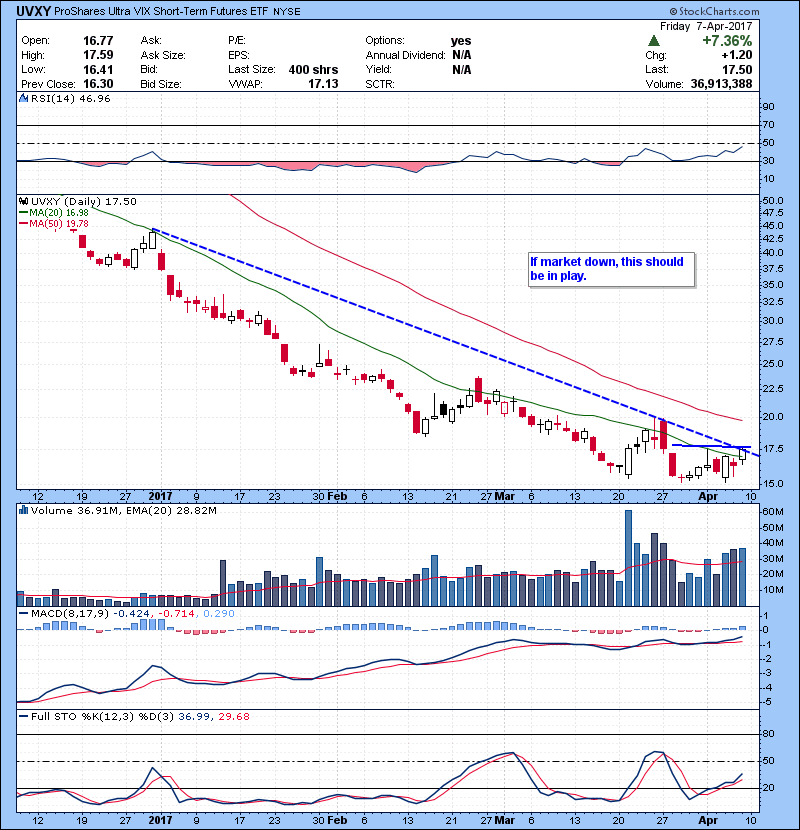
Task: Click the 60M volume axis label
Action: click(x=772, y=511)
